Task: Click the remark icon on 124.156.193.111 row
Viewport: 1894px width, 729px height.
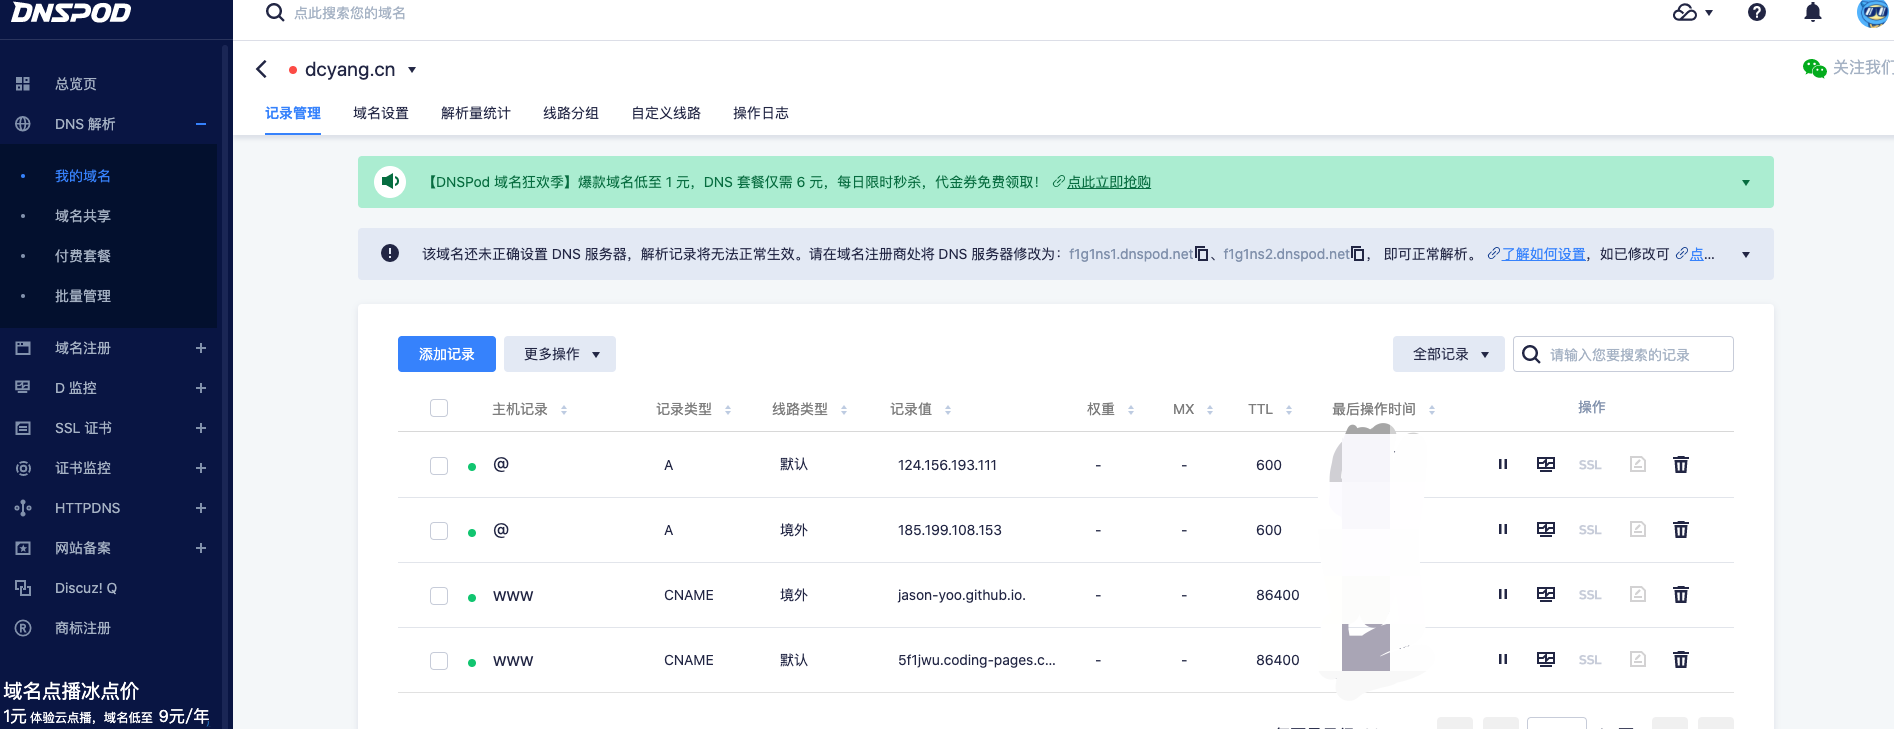Action: 1637,464
